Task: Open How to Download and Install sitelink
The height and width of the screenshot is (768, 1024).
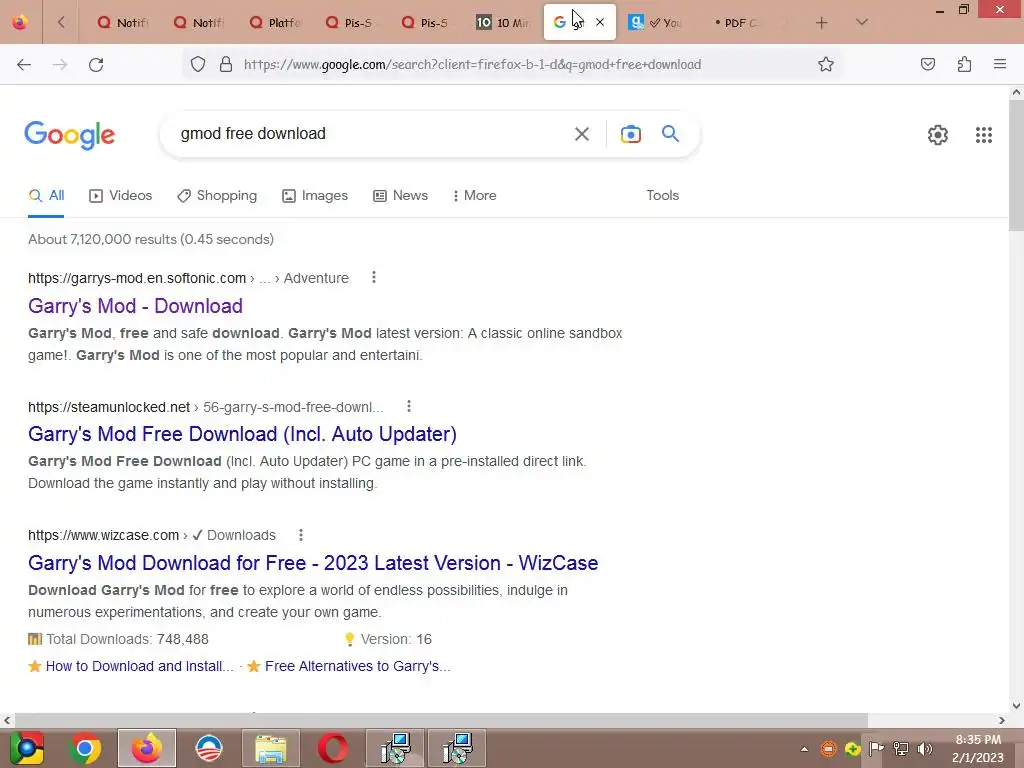Action: pyautogui.click(x=139, y=666)
